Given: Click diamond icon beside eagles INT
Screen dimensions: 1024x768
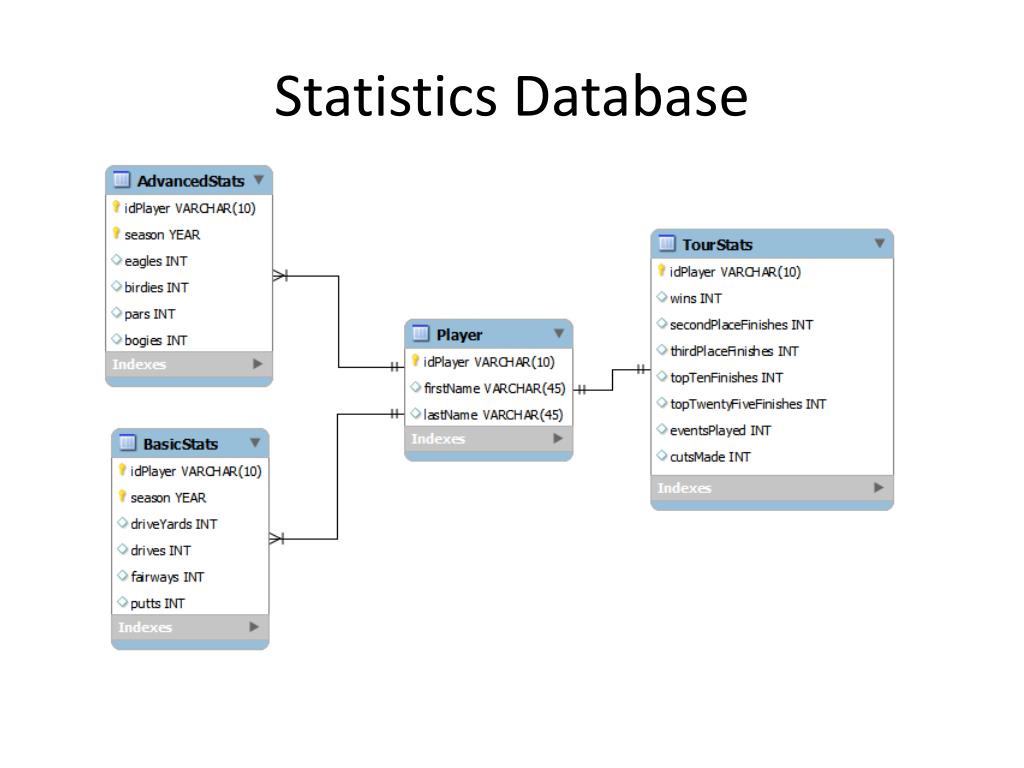Looking at the screenshot, I should [116, 260].
